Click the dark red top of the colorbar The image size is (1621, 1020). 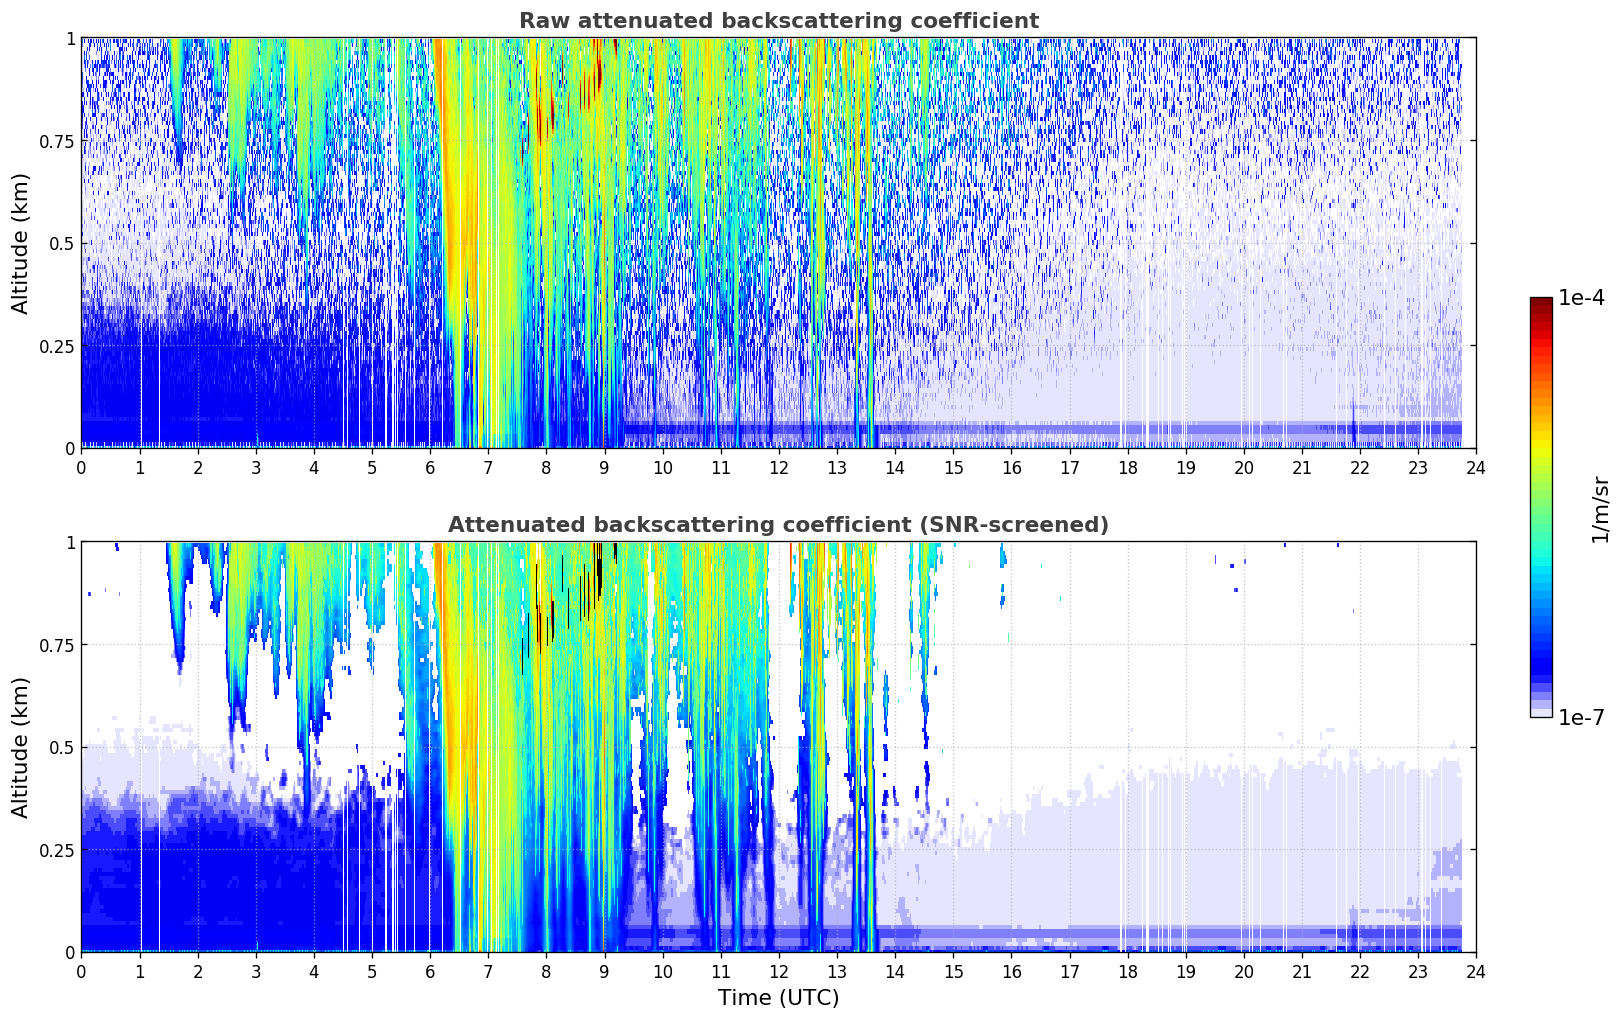[1540, 306]
